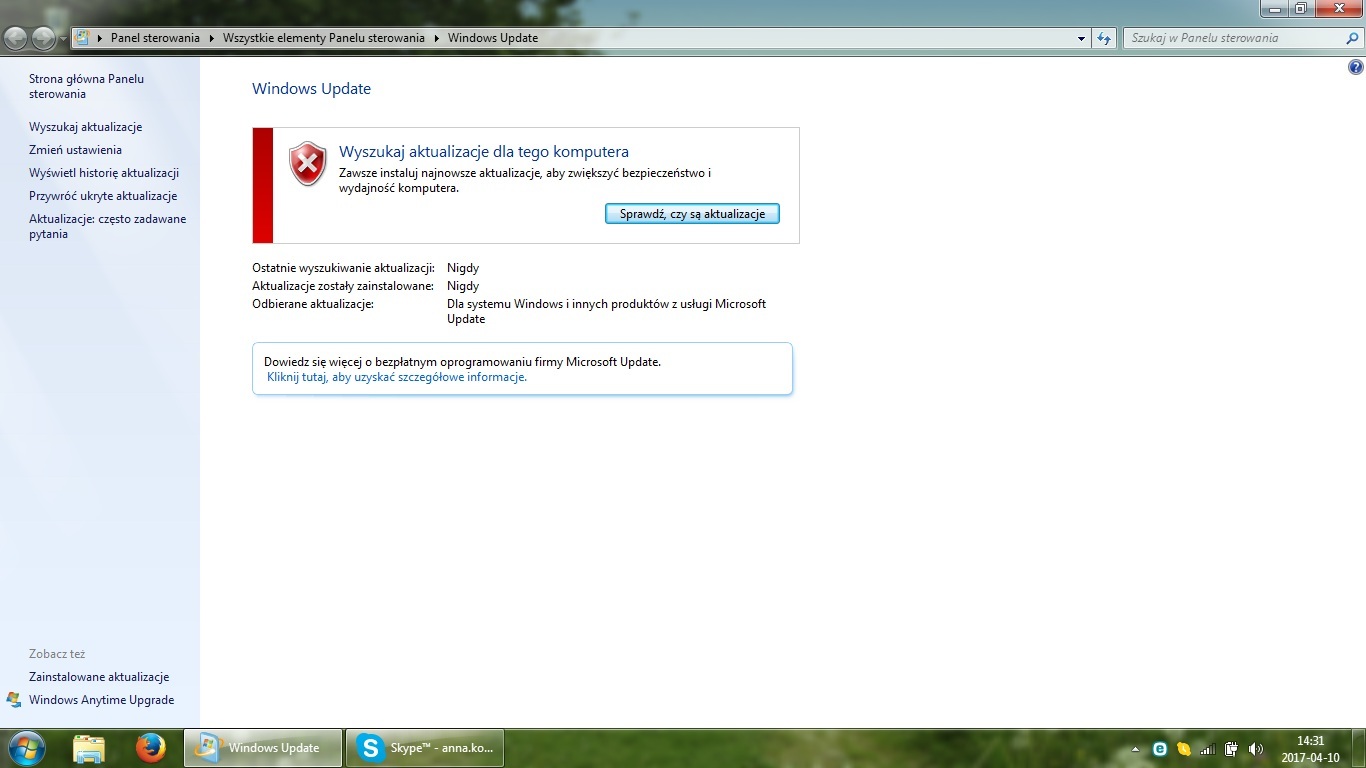Viewport: 1366px width, 768px height.
Task: Switch to Windows Update taskbar button
Action: tap(262, 748)
